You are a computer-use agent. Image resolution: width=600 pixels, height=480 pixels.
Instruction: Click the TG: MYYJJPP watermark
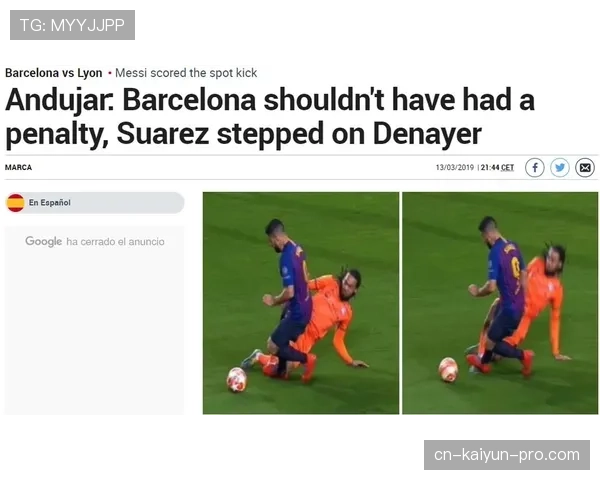pos(72,25)
